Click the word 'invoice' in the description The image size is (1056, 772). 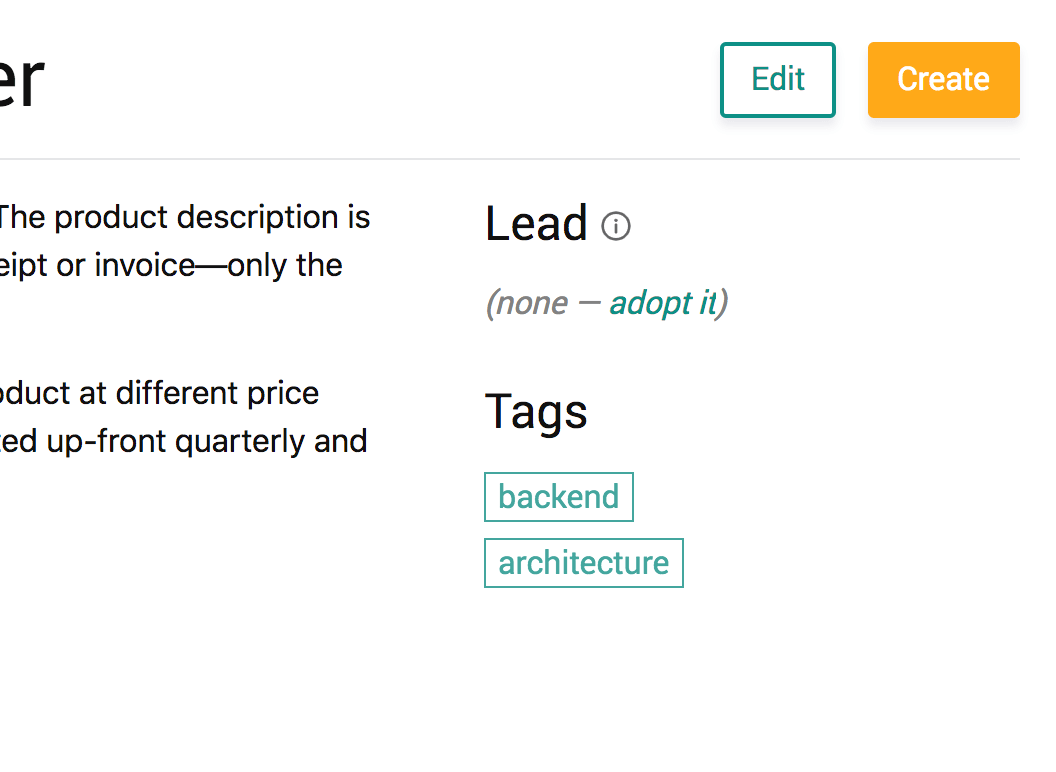pos(144,265)
